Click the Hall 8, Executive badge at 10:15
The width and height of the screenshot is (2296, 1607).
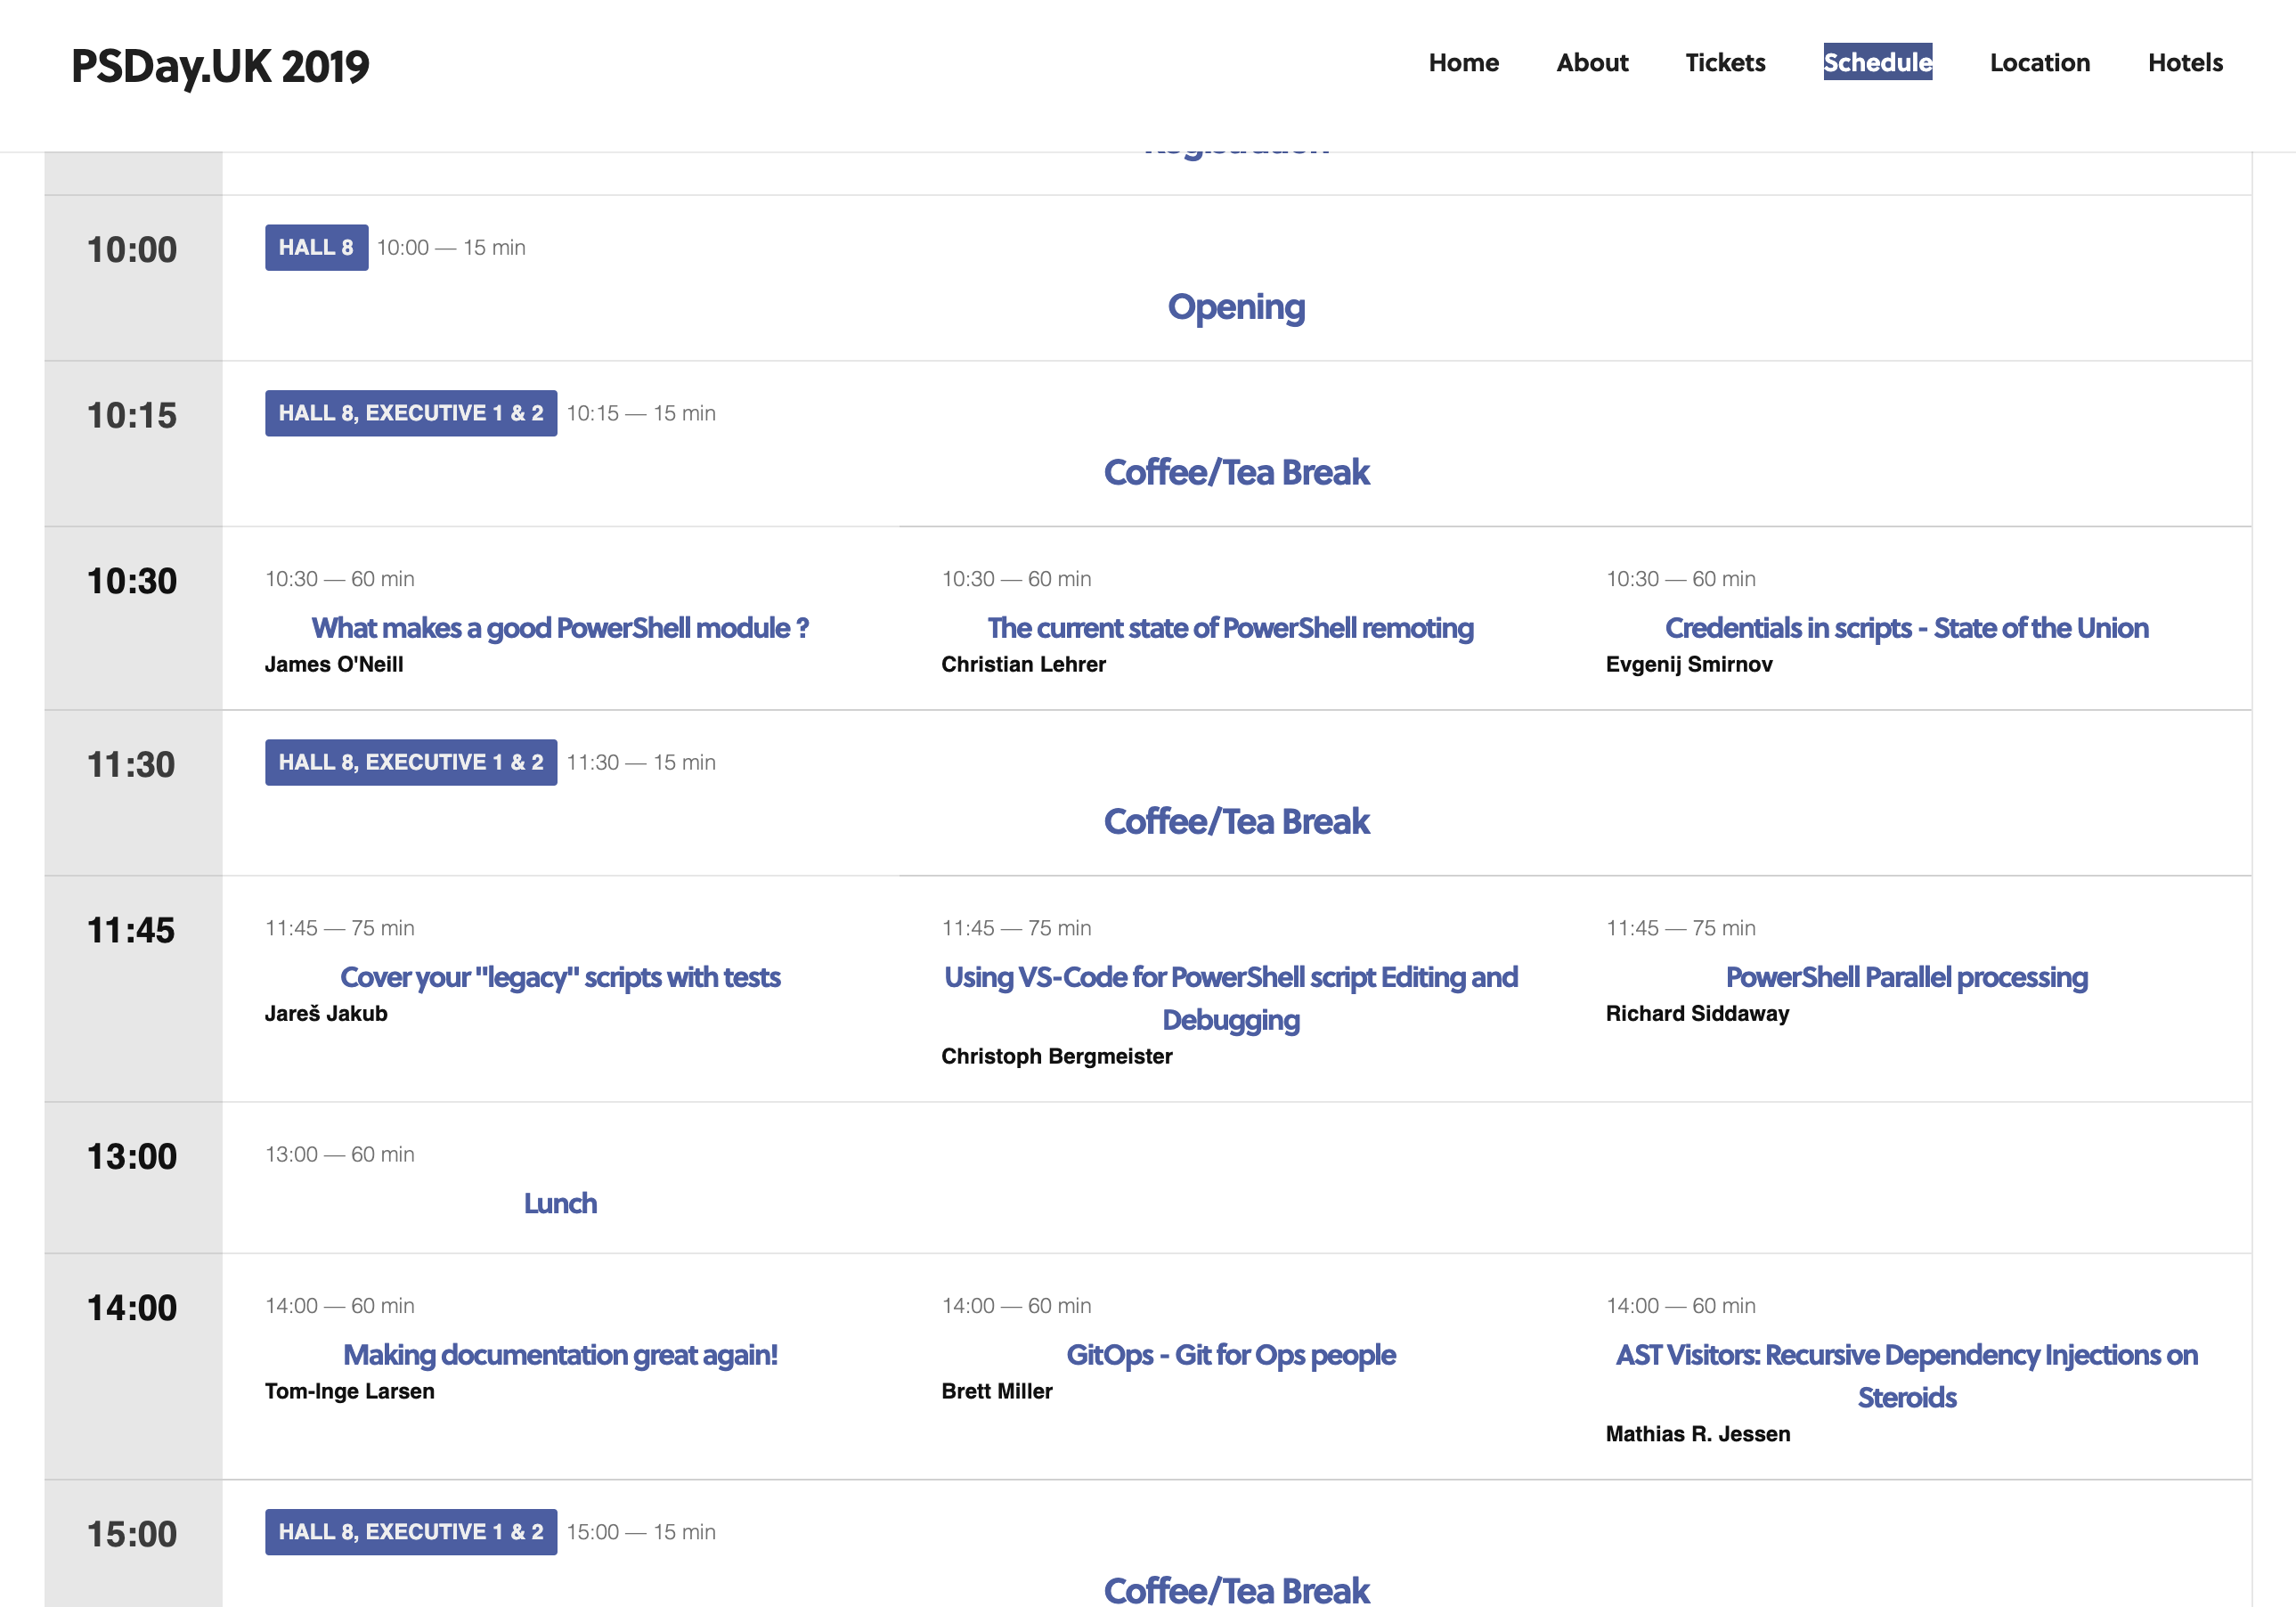tap(411, 413)
